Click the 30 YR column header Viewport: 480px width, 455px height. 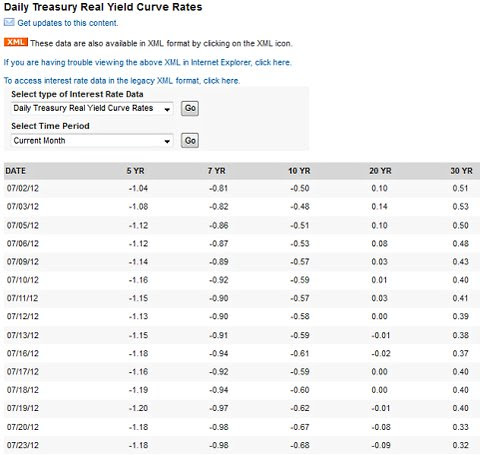coord(461,171)
